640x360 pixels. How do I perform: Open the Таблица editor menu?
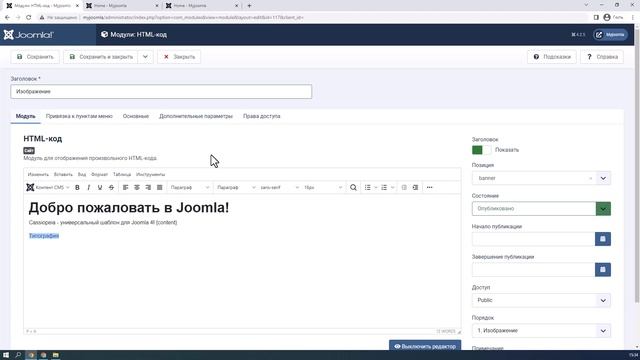coord(122,174)
